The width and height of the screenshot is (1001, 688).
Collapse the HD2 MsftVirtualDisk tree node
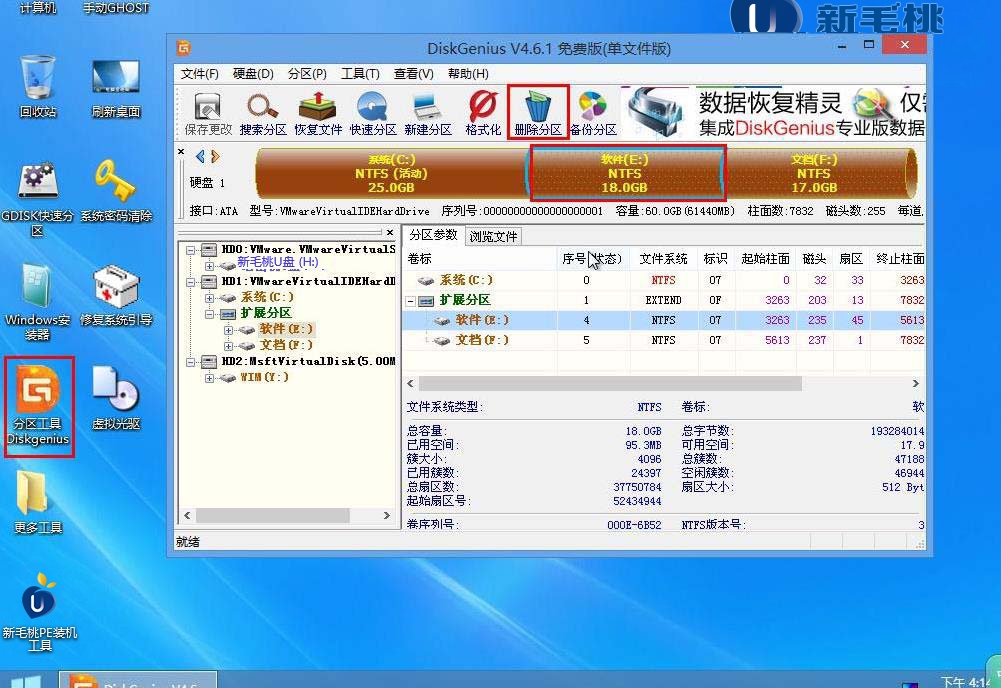[x=190, y=362]
